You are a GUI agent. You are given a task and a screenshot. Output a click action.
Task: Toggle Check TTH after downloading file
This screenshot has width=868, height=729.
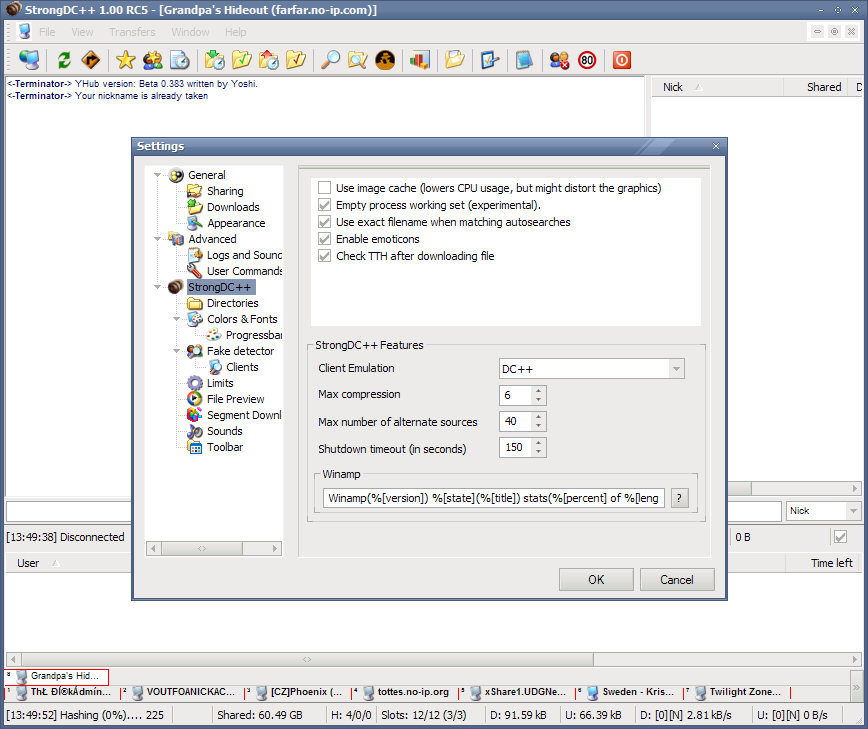pyautogui.click(x=324, y=256)
